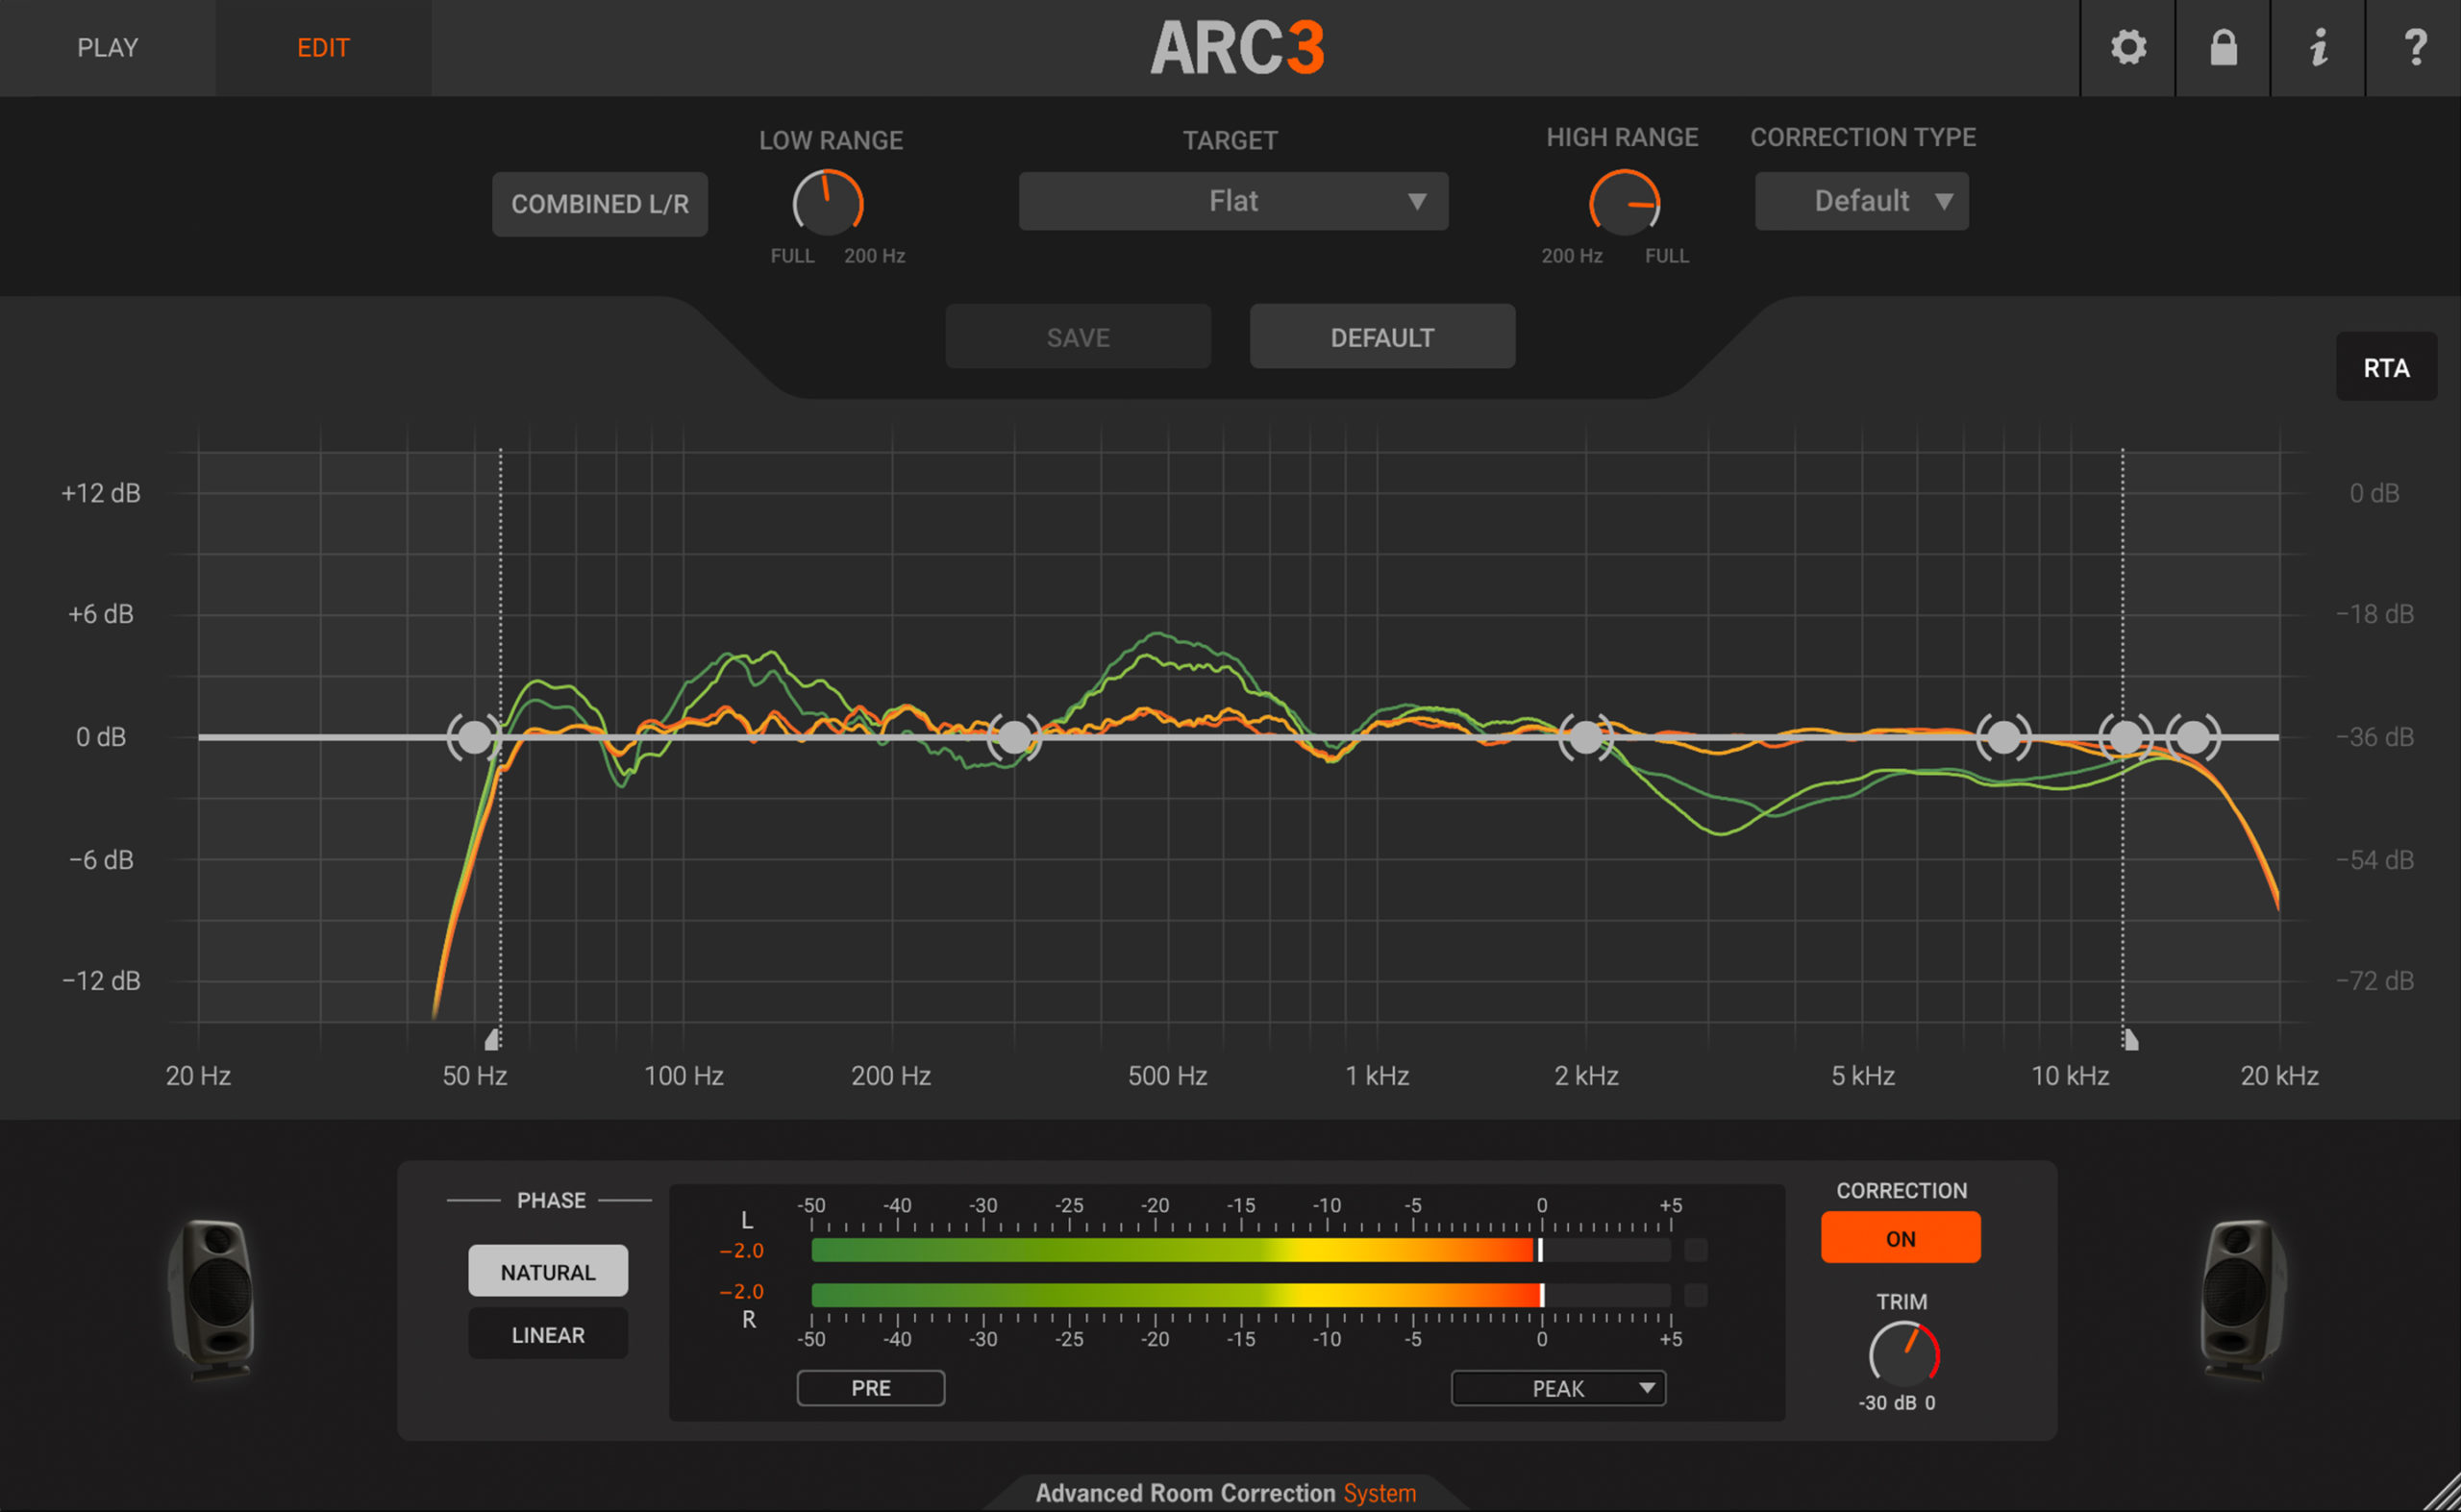The image size is (2461, 1512).
Task: Select the EQ node at 2 kHz
Action: click(x=1586, y=738)
